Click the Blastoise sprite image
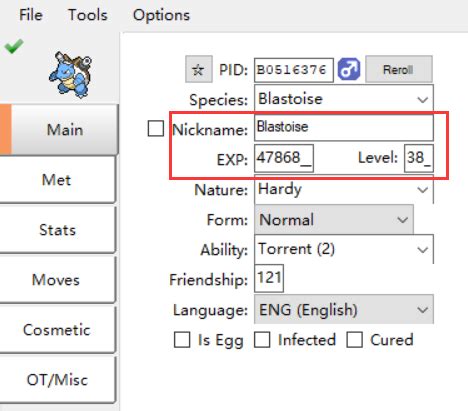 (x=71, y=74)
